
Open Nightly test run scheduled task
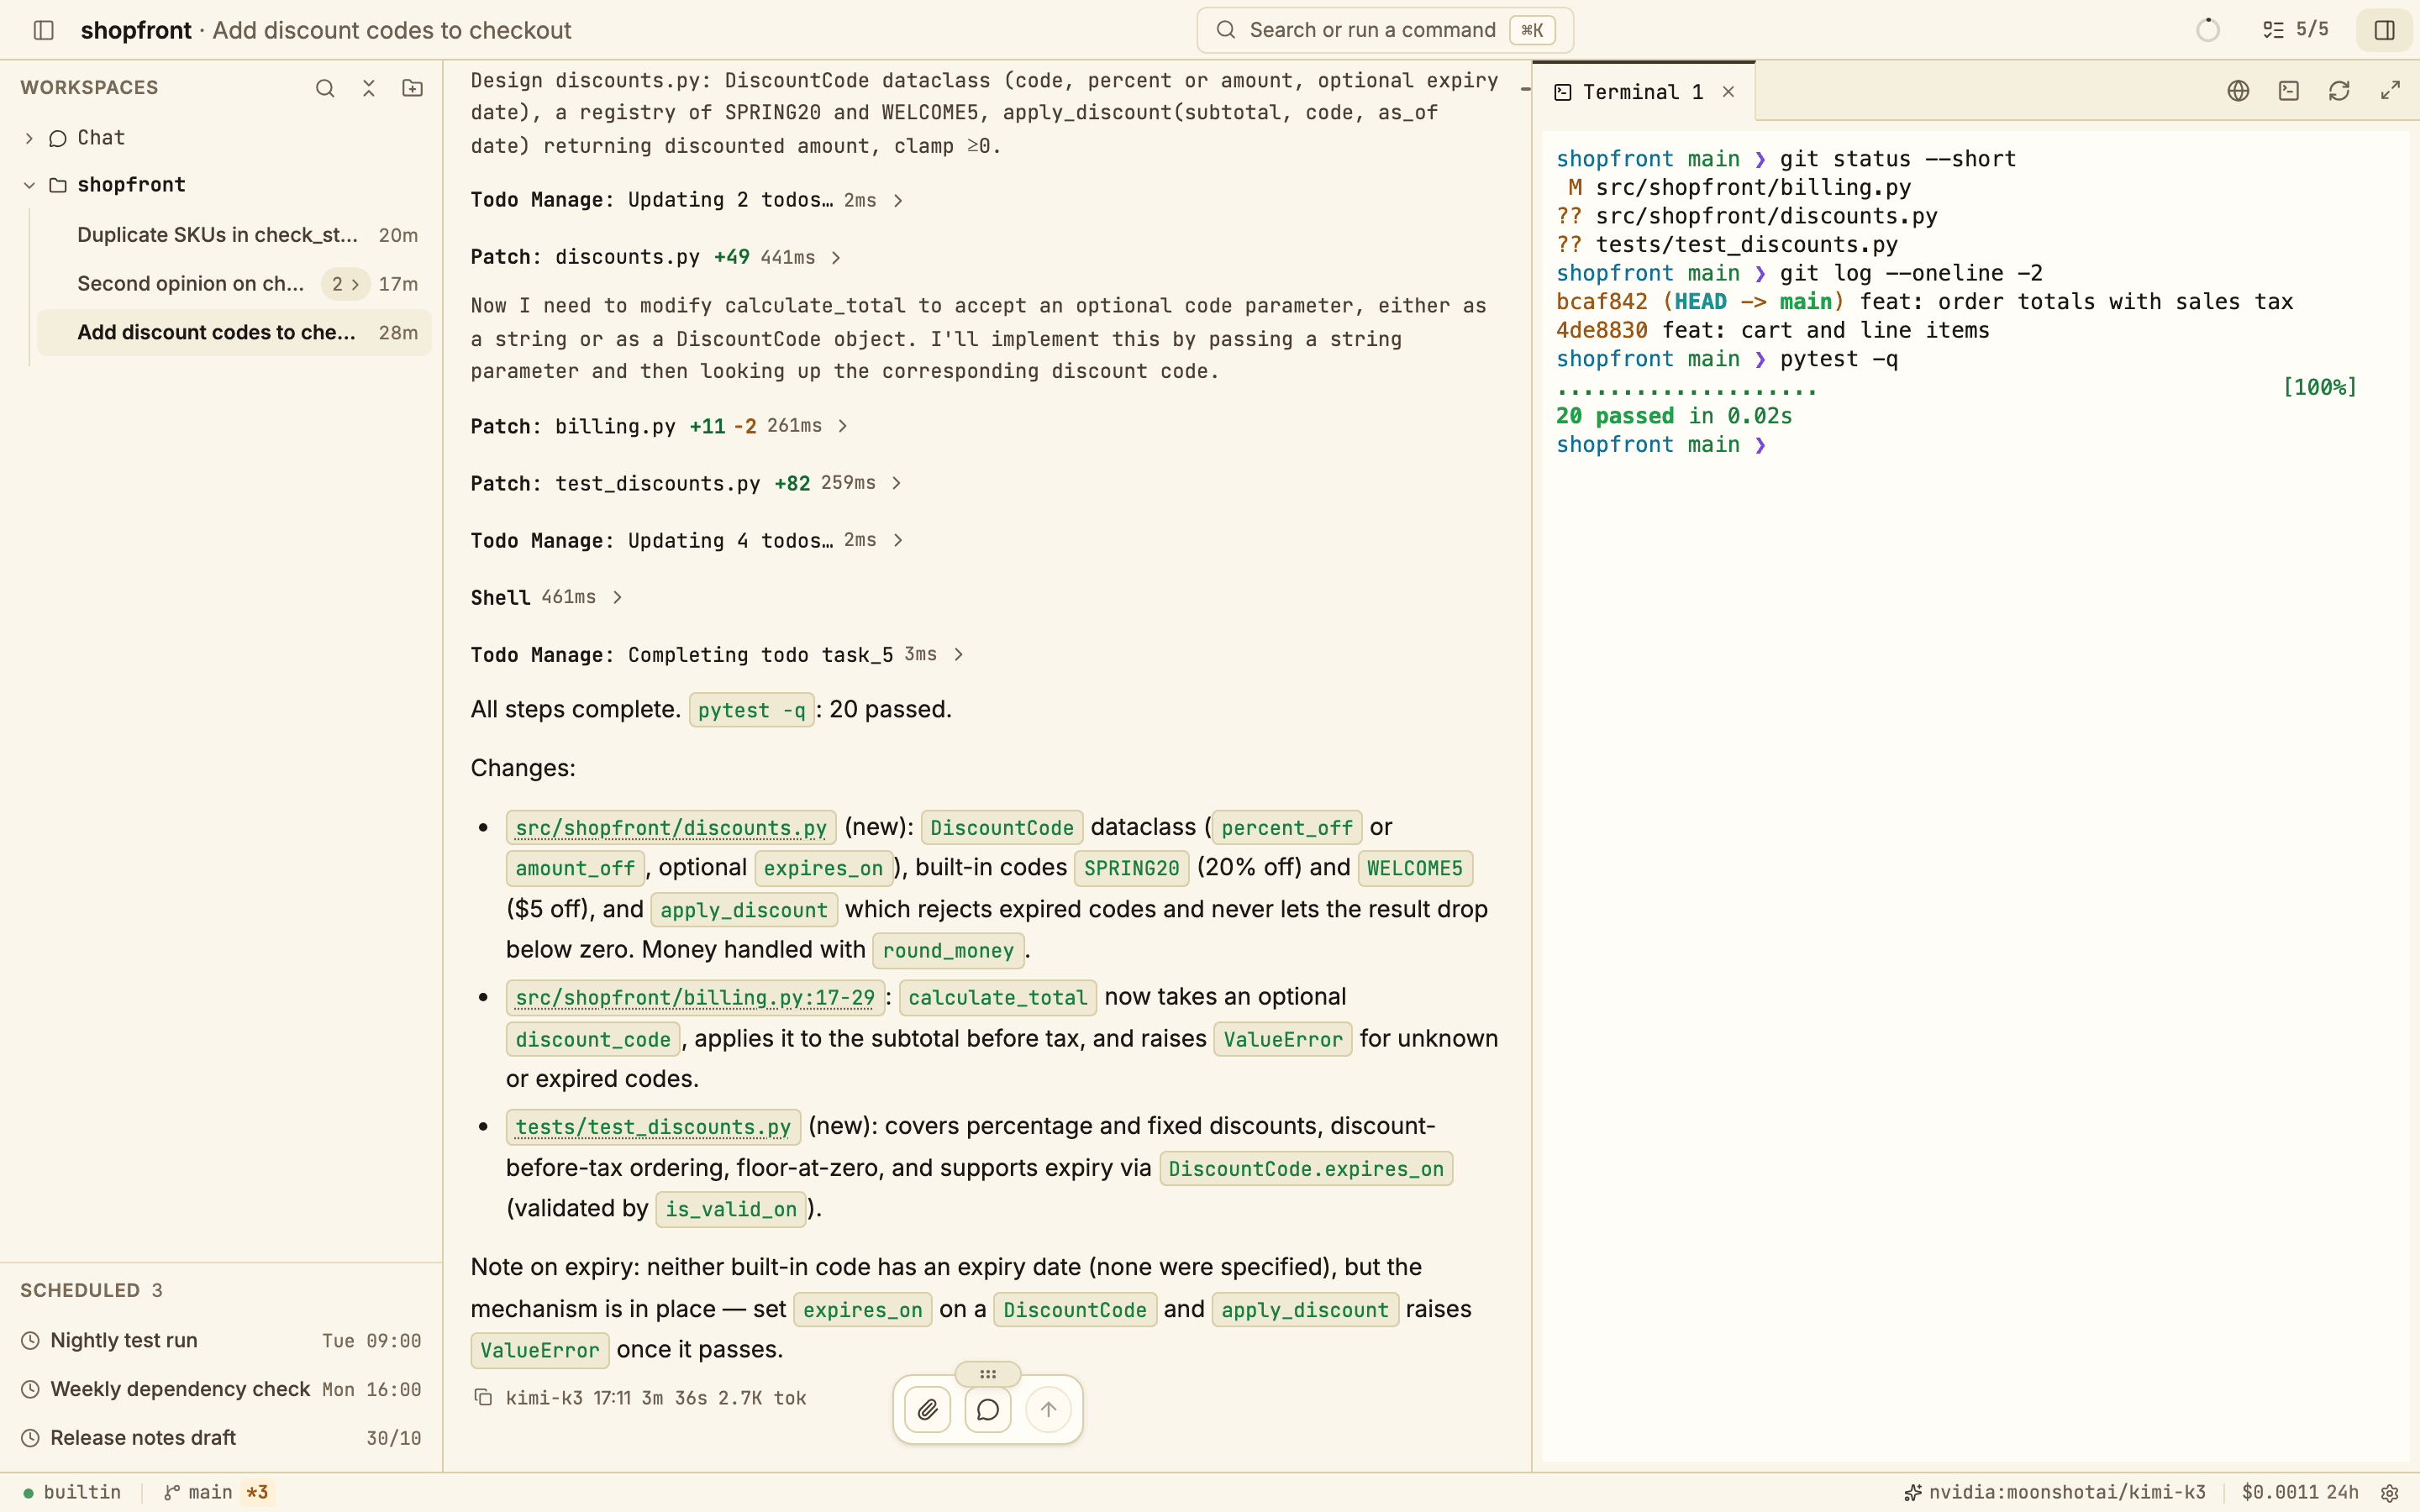click(221, 1340)
